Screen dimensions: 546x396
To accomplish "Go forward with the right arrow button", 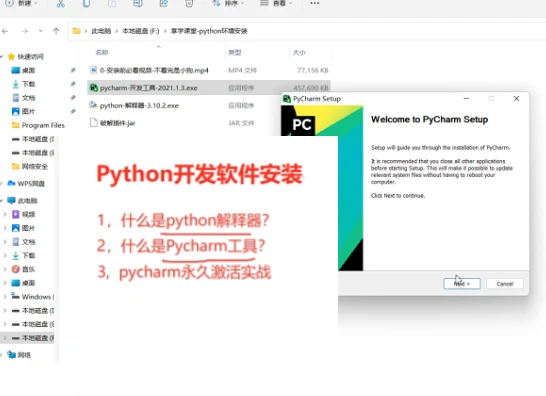I will 24,31.
